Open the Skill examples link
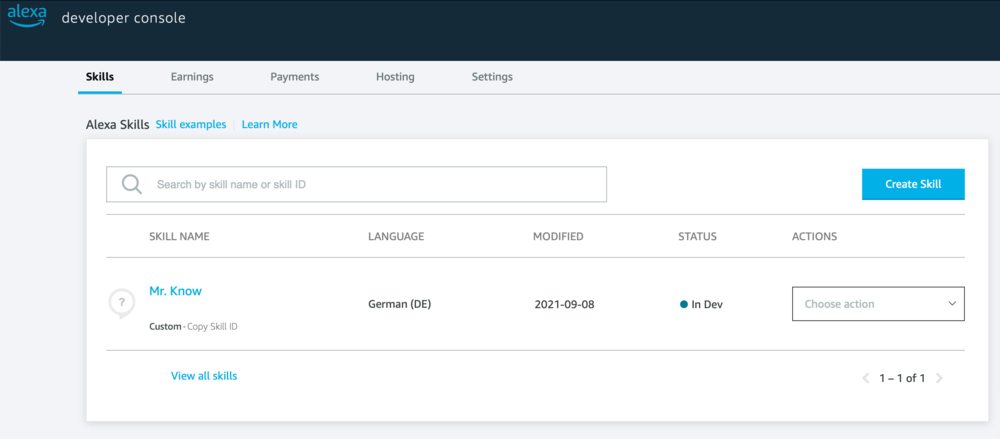This screenshot has width=1000, height=439. pyautogui.click(x=191, y=124)
